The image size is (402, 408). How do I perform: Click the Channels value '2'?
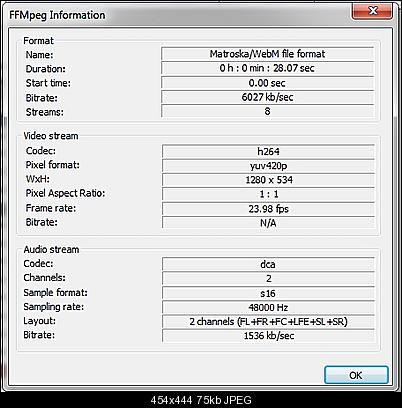tap(268, 279)
